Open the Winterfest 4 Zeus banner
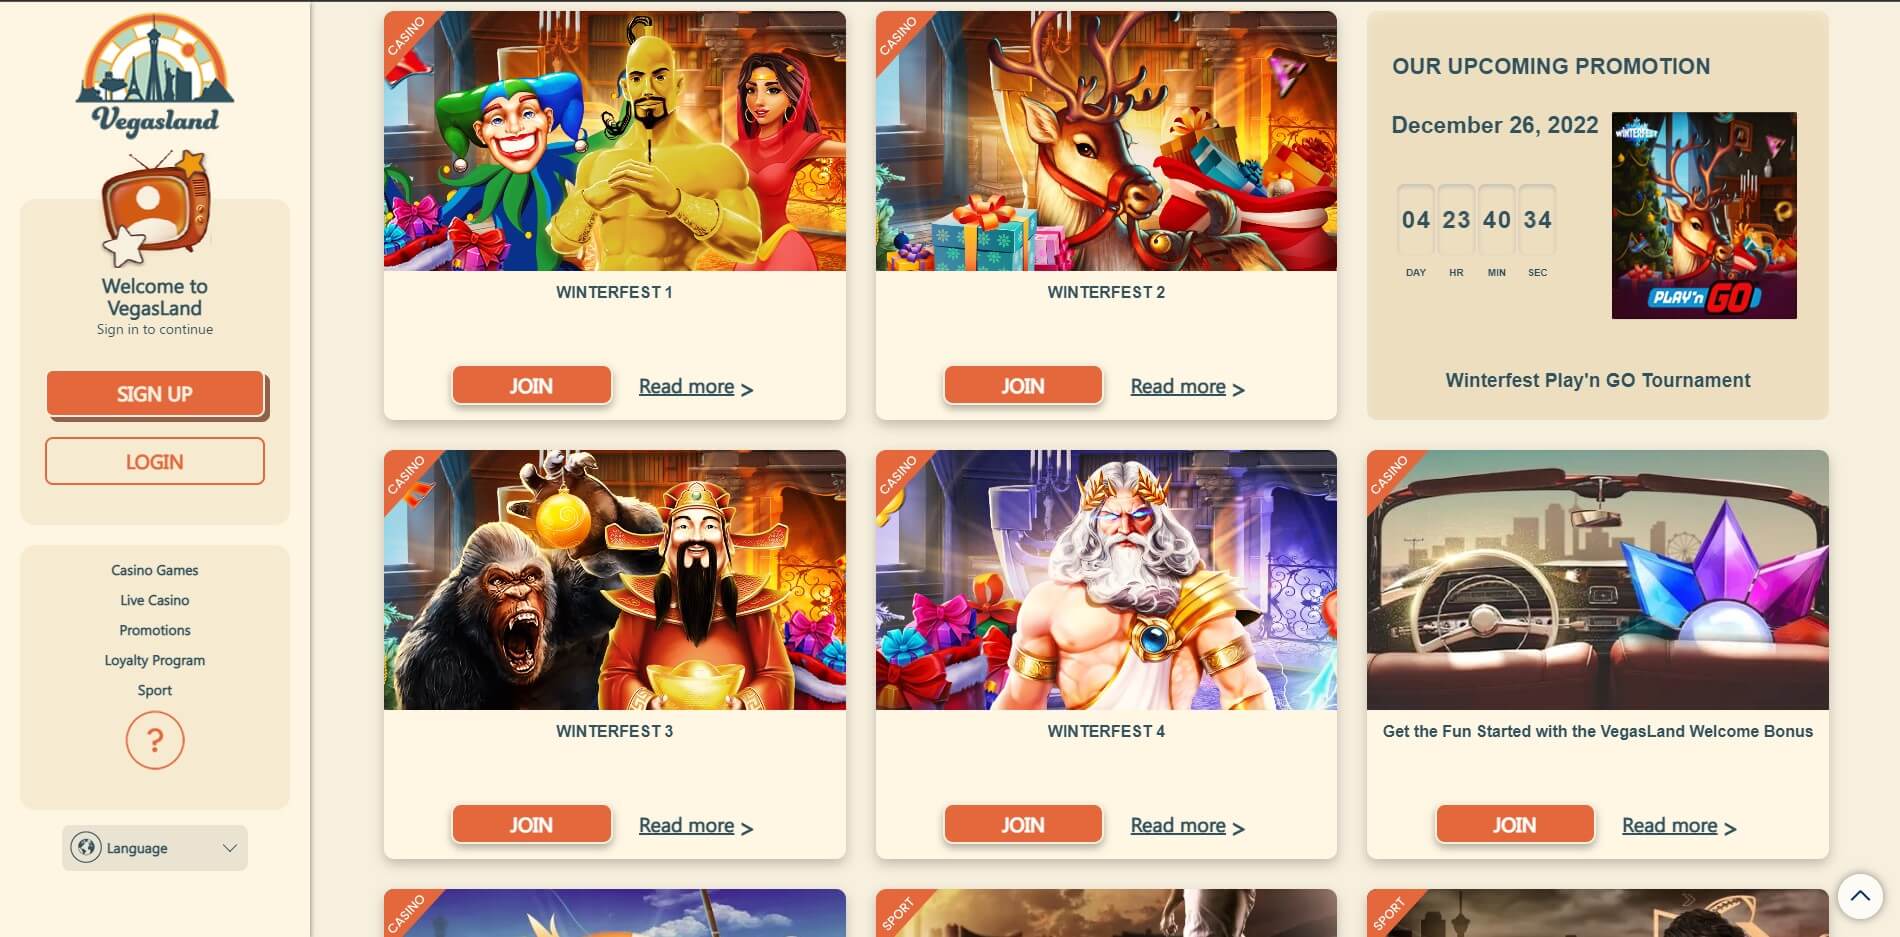The image size is (1900, 937). pyautogui.click(x=1106, y=580)
